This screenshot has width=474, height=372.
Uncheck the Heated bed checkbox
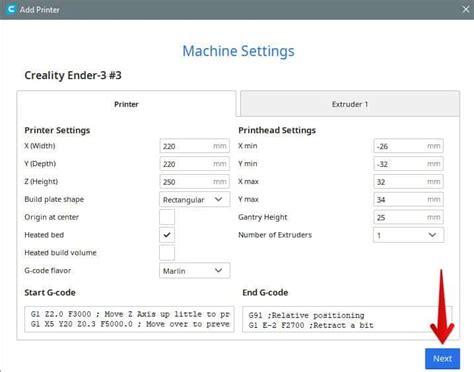(167, 235)
